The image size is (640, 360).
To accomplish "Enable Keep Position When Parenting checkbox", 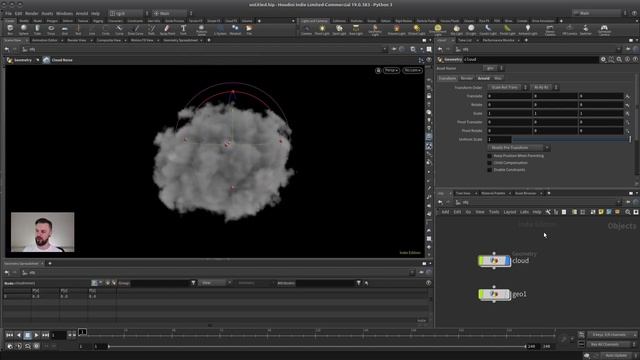I will pos(489,156).
